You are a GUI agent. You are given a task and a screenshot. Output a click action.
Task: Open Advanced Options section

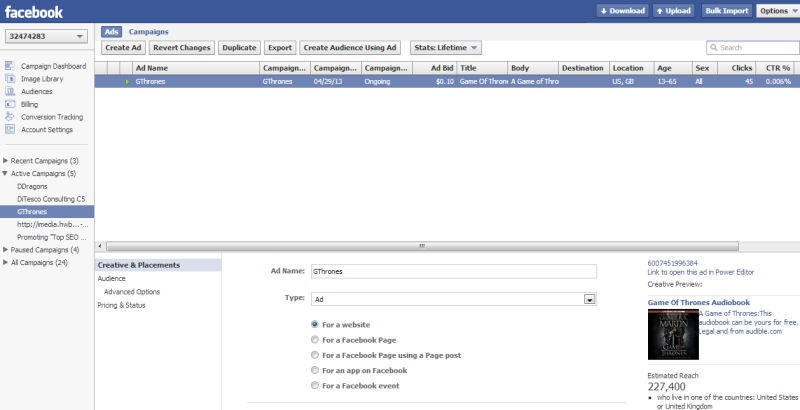click(x=132, y=292)
